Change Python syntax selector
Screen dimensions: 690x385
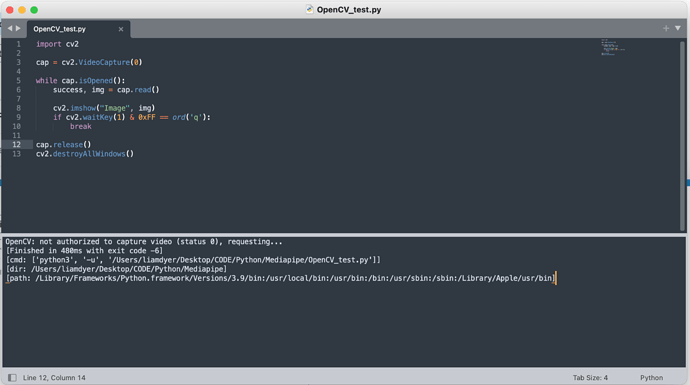[x=651, y=378]
